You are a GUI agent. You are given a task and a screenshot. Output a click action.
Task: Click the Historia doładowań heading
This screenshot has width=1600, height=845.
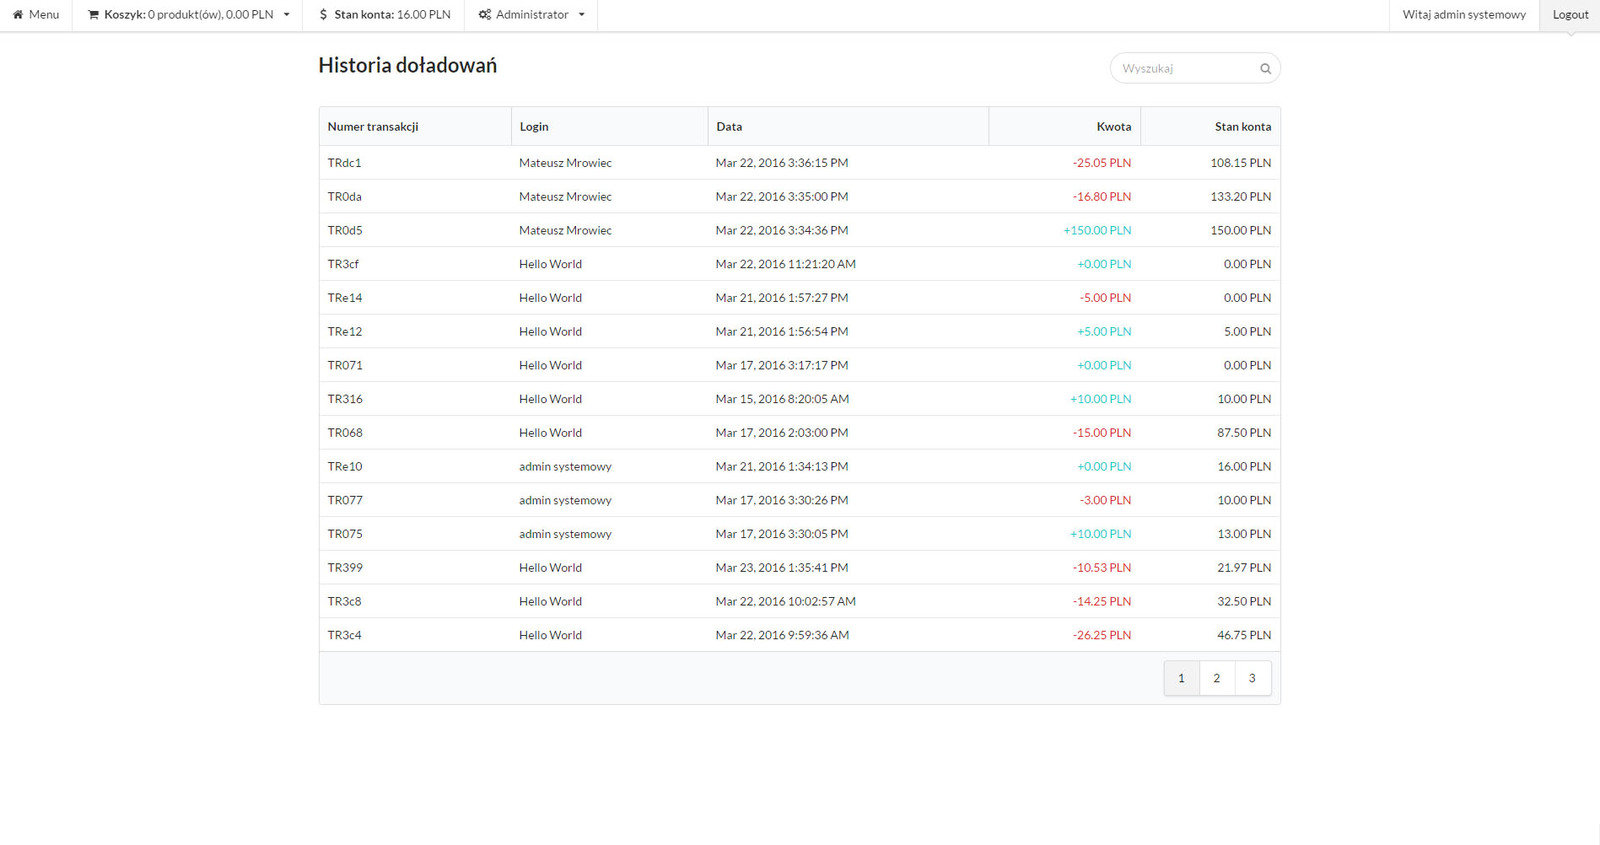[x=408, y=65]
